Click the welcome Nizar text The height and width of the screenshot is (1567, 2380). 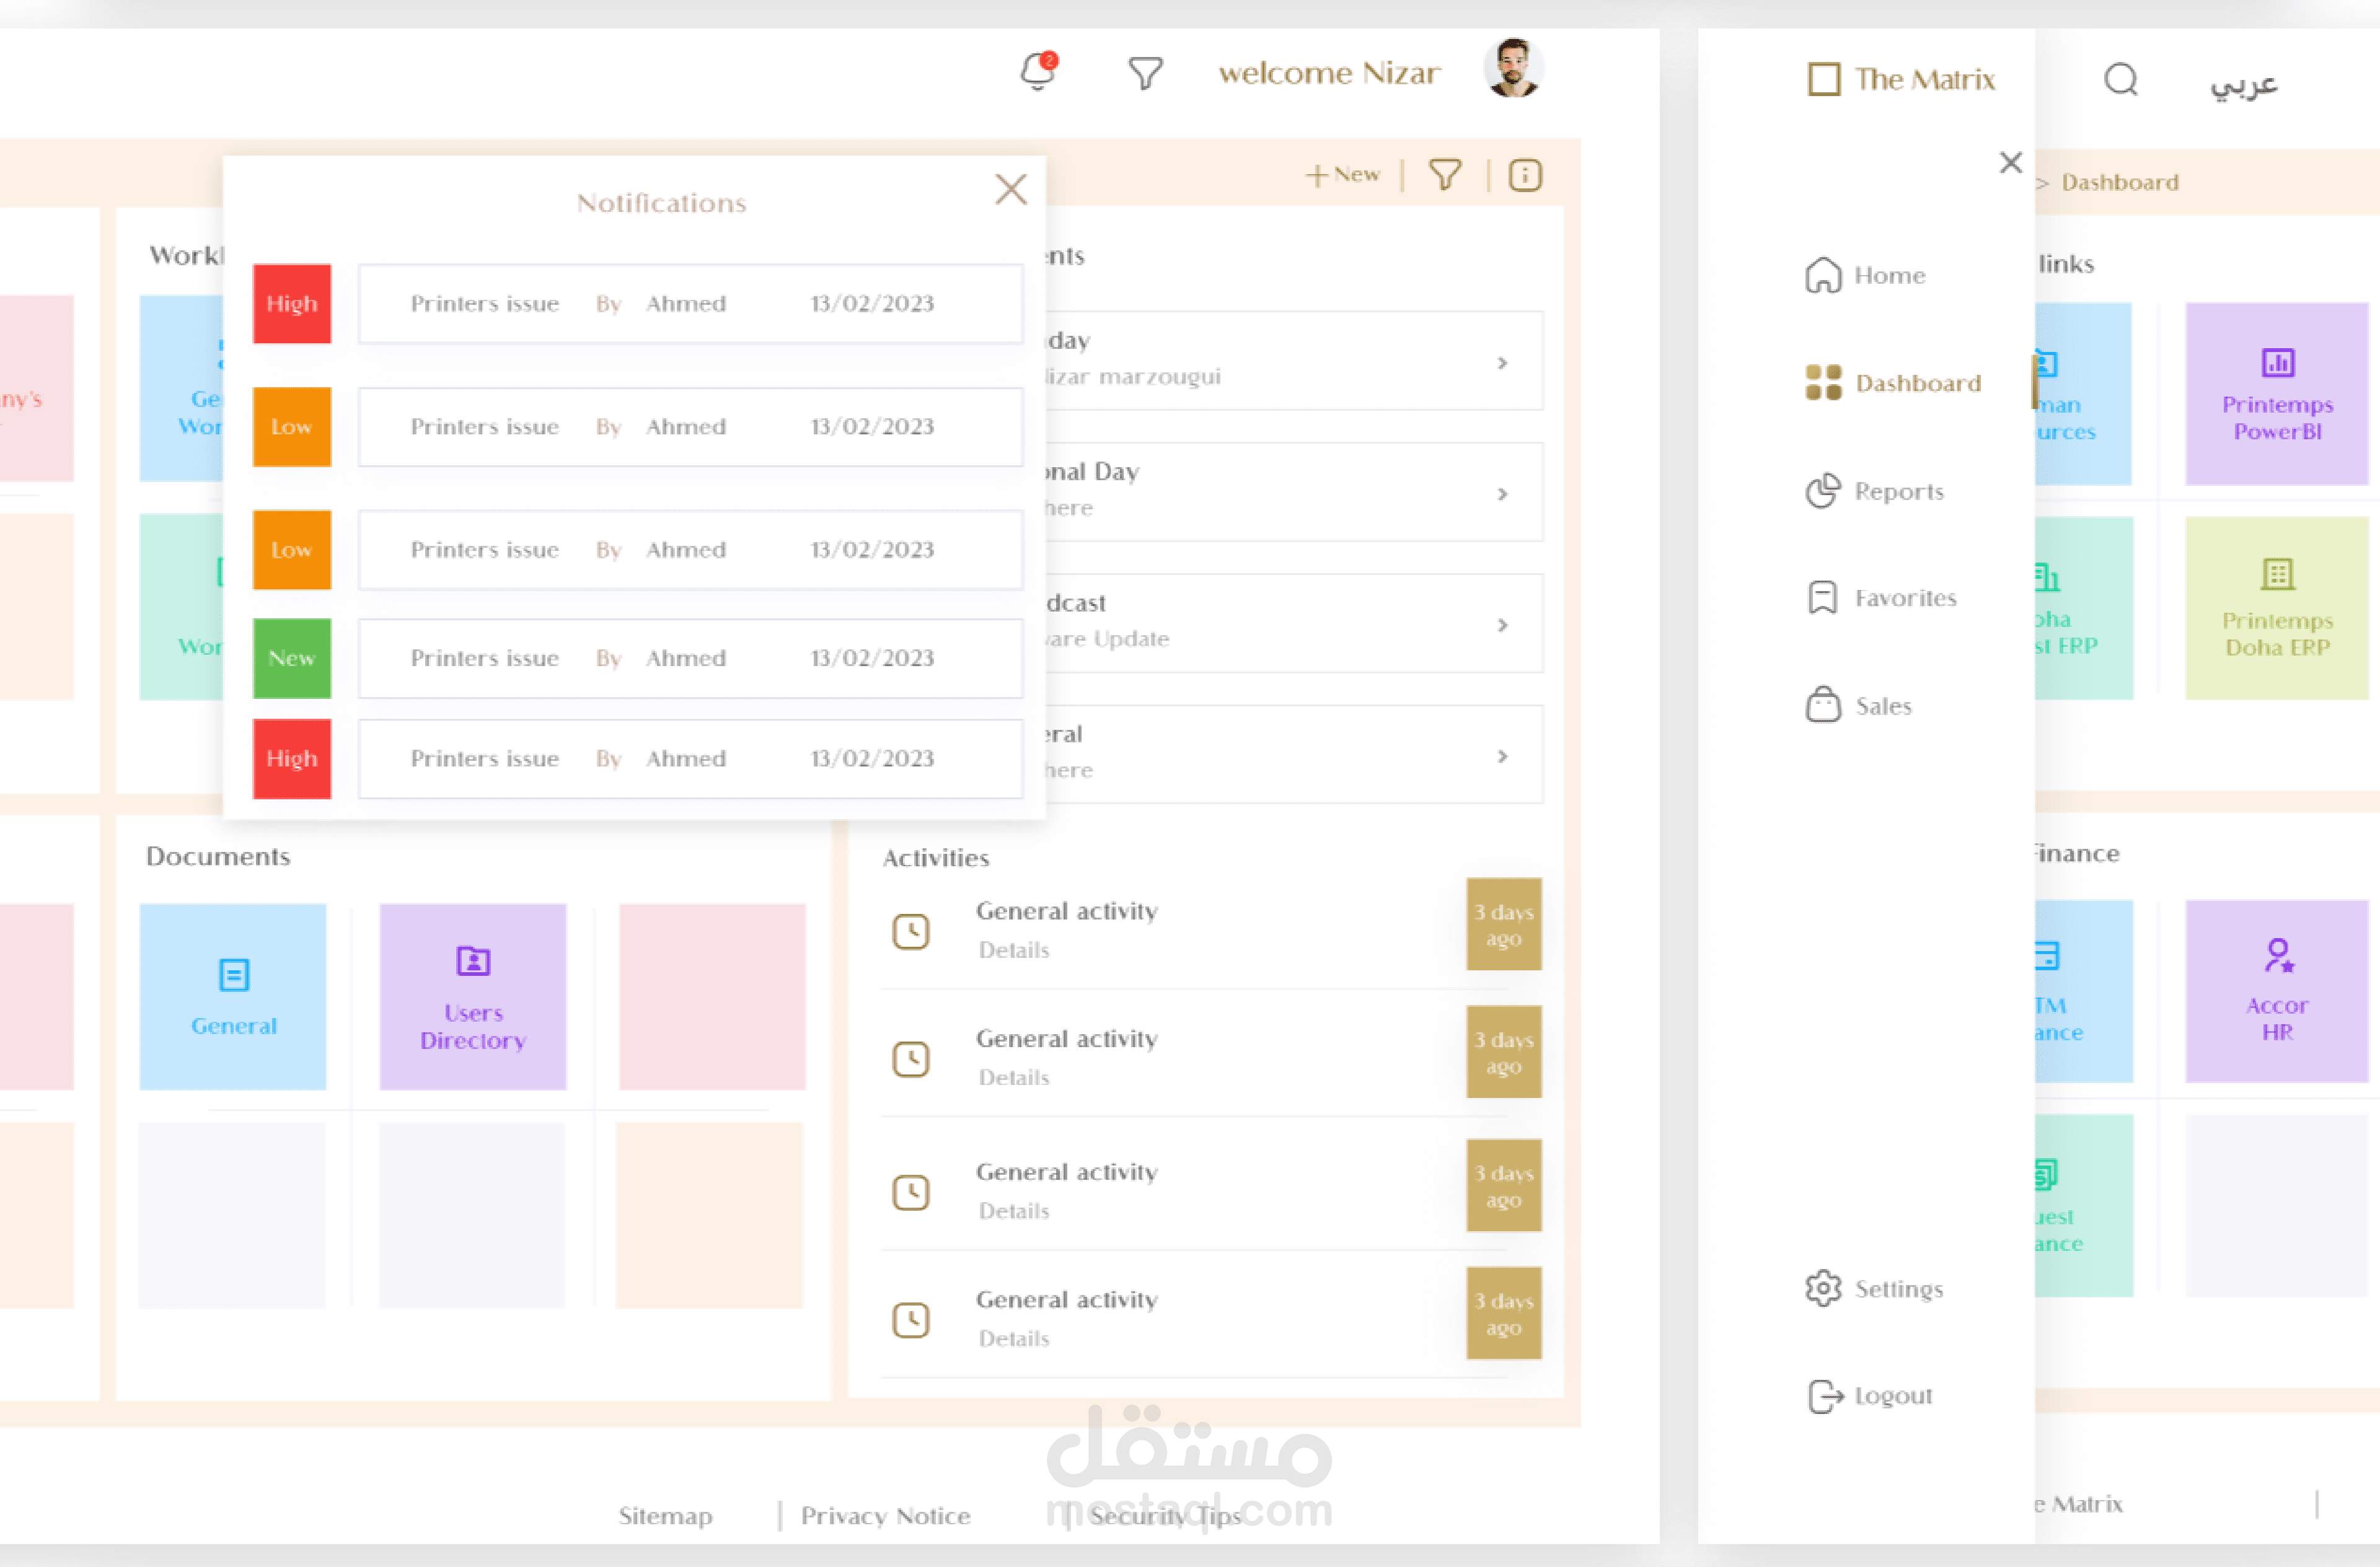(x=1329, y=73)
